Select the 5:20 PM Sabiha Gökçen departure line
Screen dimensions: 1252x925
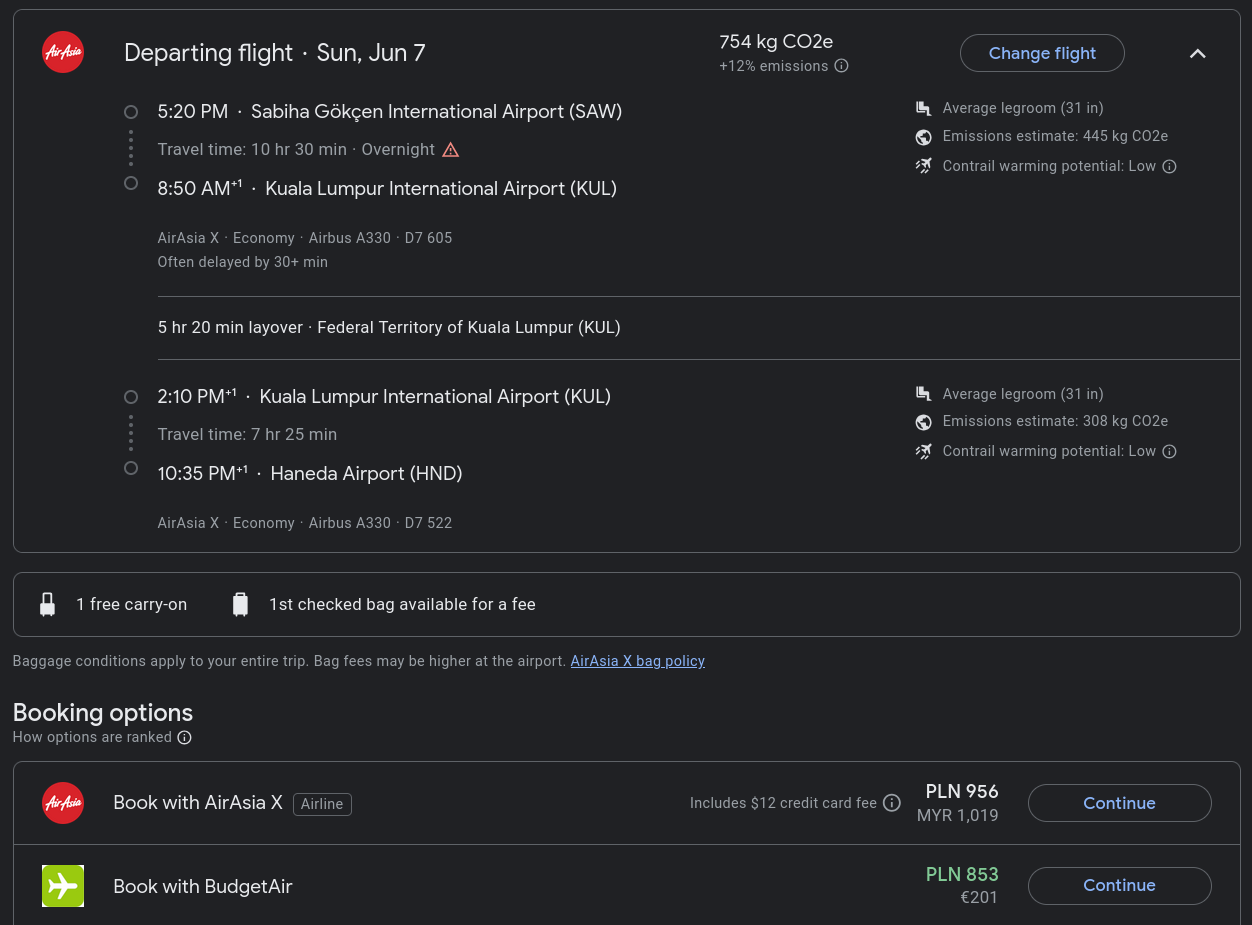coord(390,111)
